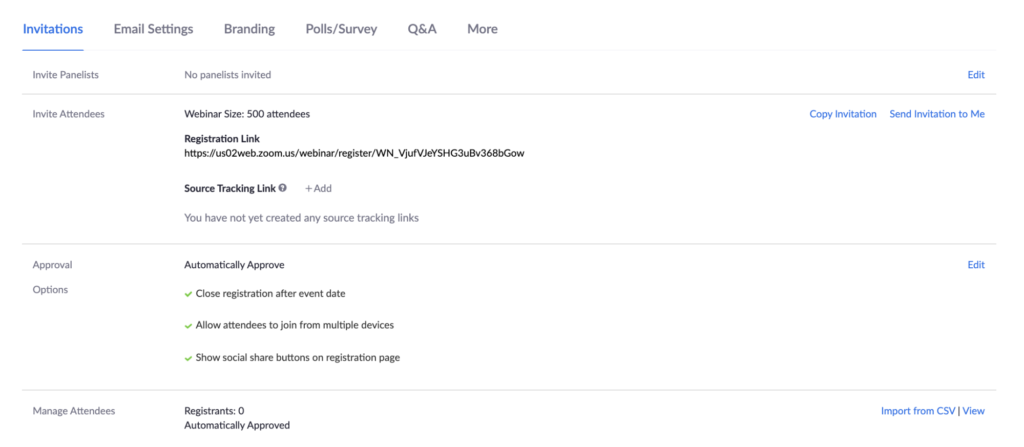Click Import from CSV link
1024x447 pixels.
918,411
